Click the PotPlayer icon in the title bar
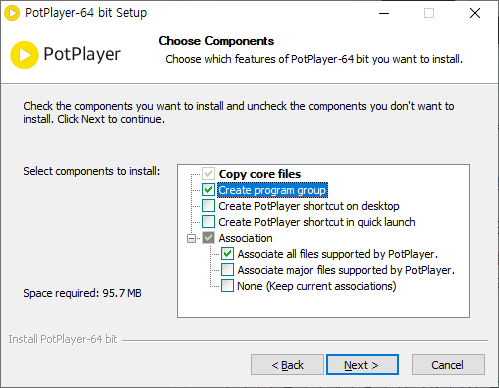The width and height of the screenshot is (499, 388). coord(12,13)
